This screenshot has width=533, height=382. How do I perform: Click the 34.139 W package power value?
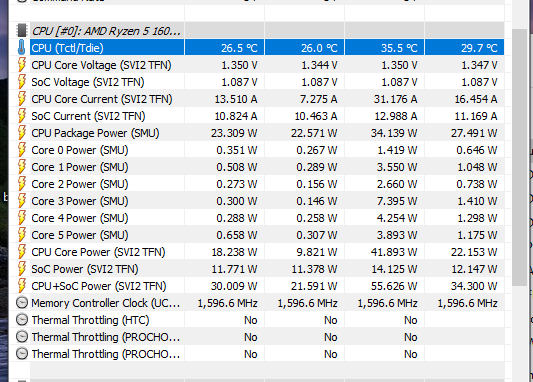[x=394, y=133]
